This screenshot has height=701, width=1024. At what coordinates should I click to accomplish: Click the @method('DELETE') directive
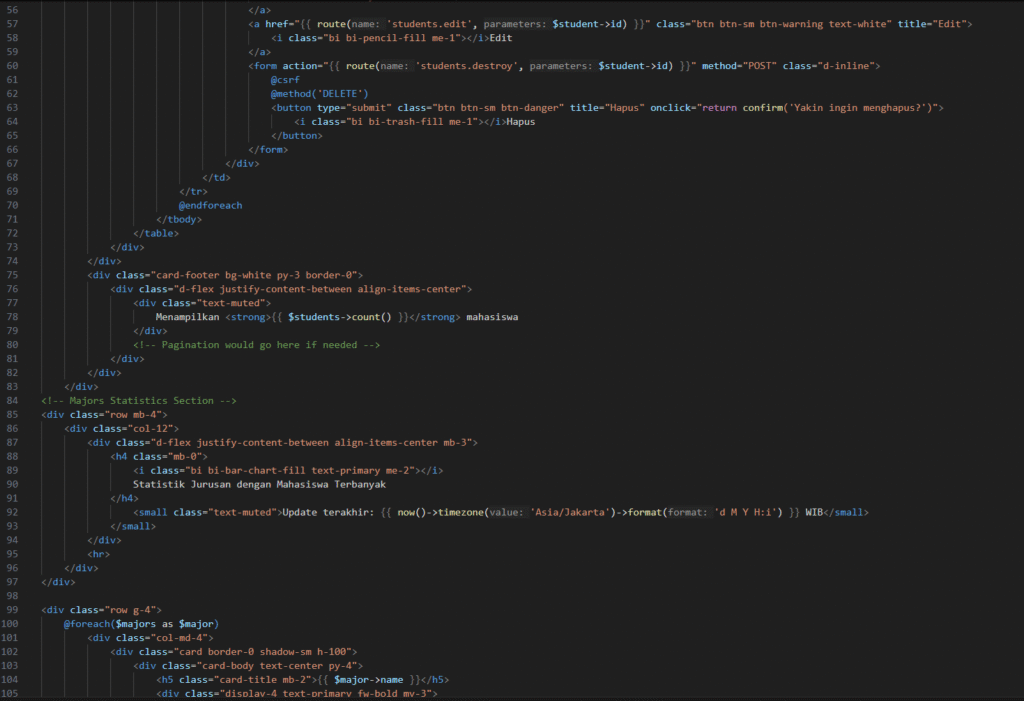click(319, 93)
